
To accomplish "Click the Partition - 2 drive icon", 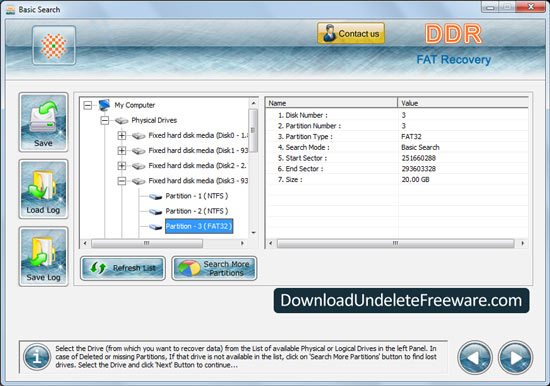I will click(155, 212).
